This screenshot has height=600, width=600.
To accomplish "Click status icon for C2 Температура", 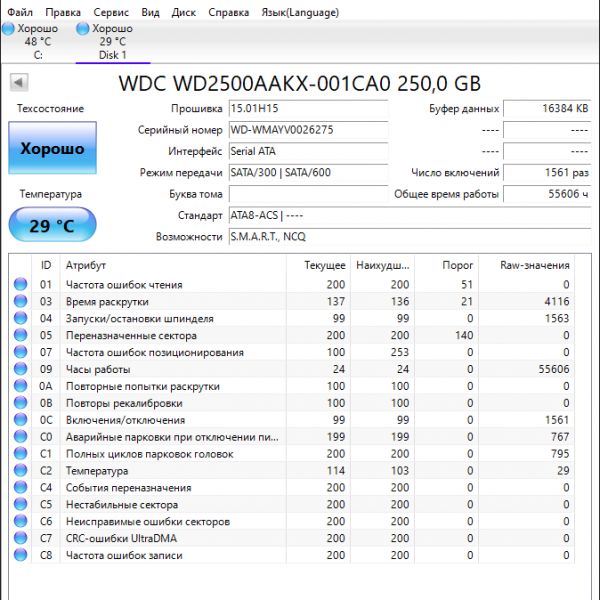I will click(x=20, y=470).
